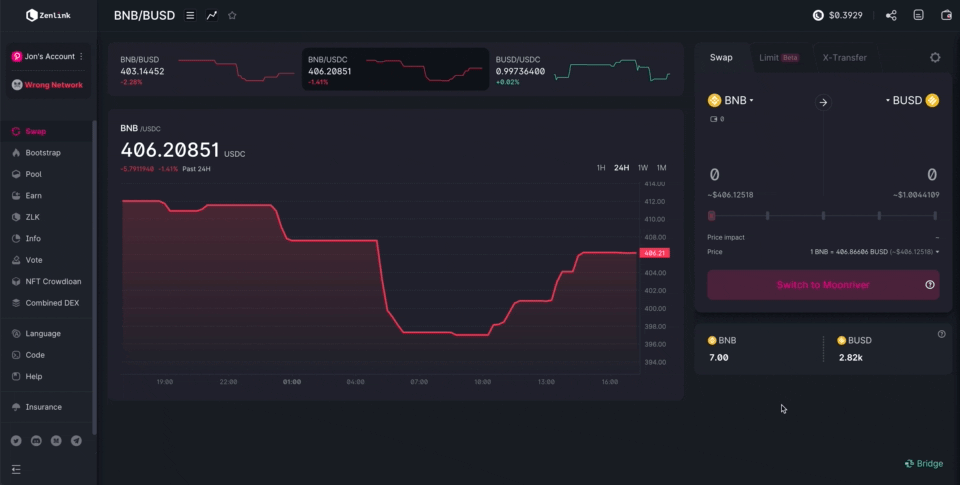Open the wallet icon at top right

pyautogui.click(x=946, y=15)
